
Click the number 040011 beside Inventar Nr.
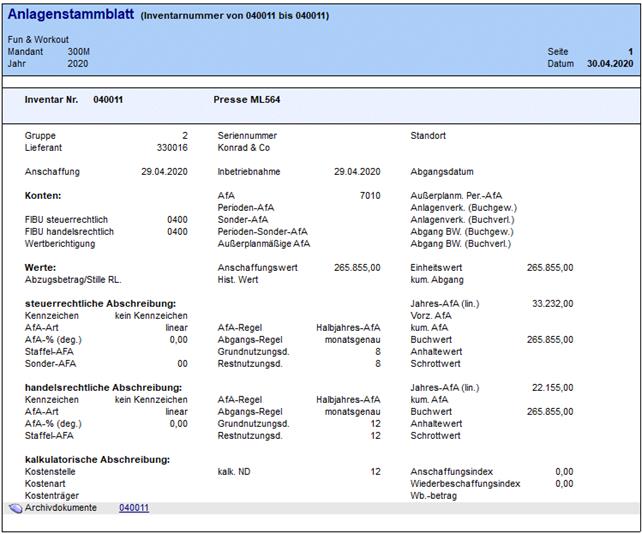click(x=108, y=100)
